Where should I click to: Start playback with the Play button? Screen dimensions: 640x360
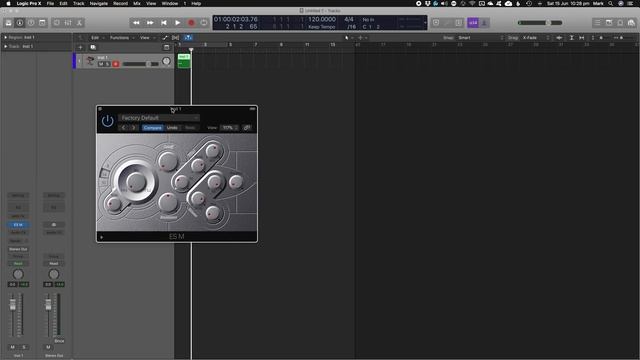(x=178, y=23)
